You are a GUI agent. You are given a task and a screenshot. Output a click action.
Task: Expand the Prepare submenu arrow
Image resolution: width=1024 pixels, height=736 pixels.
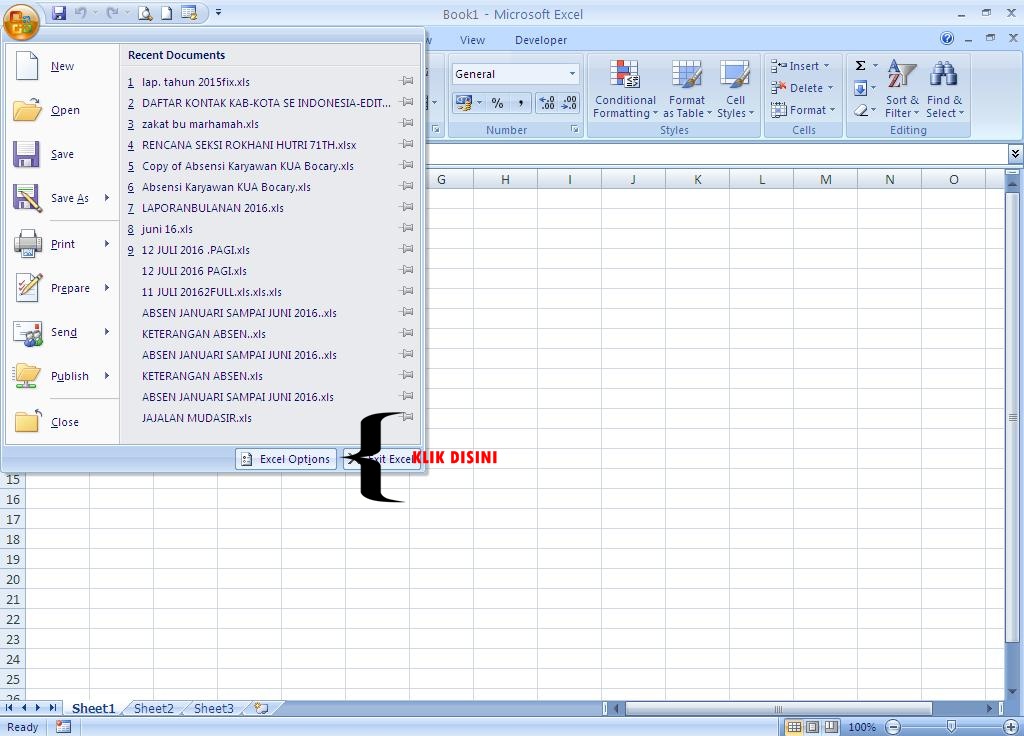click(107, 287)
